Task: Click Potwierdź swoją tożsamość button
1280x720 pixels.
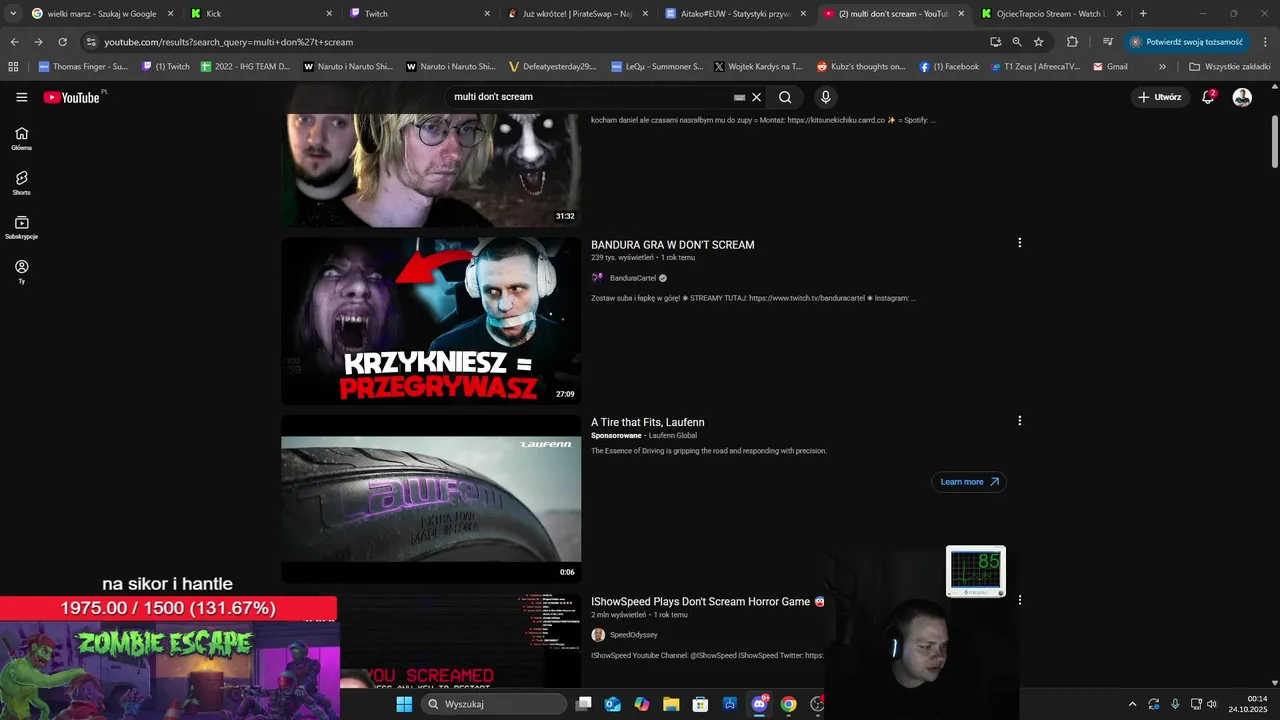Action: 1186,42
